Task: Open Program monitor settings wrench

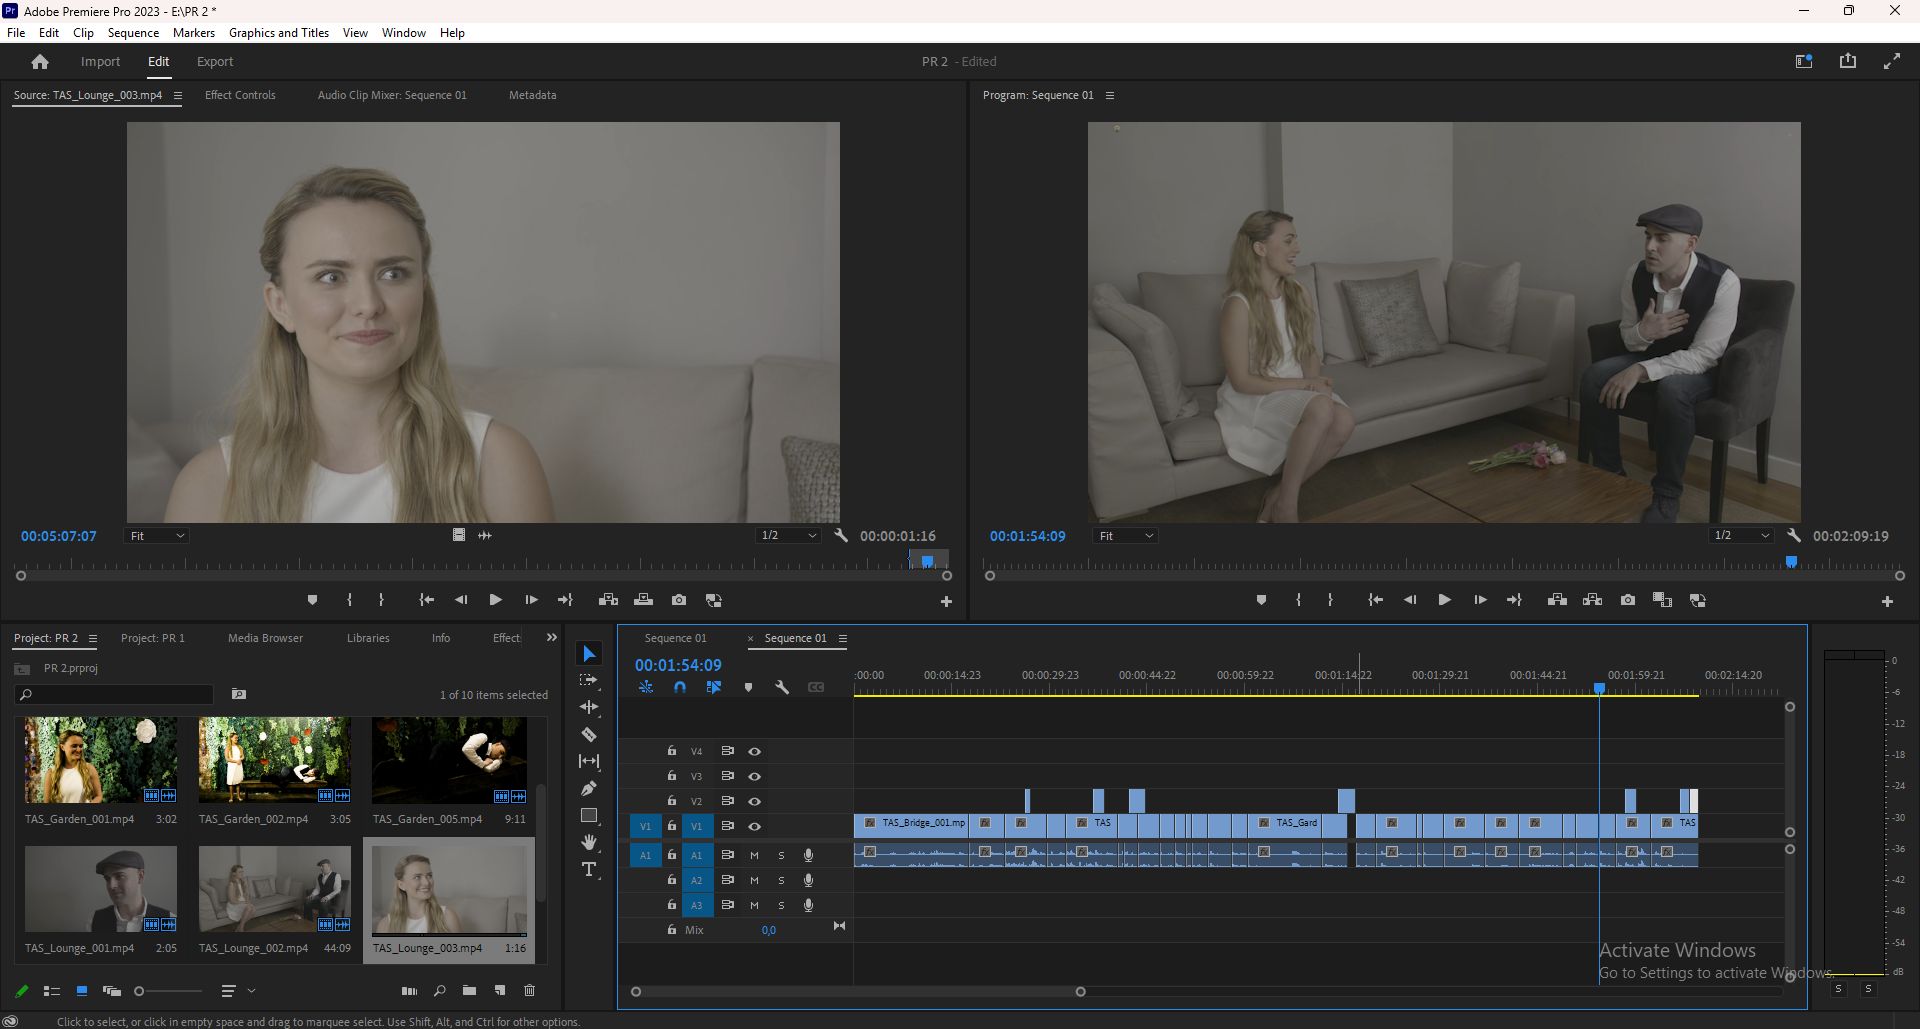Action: [x=1794, y=535]
